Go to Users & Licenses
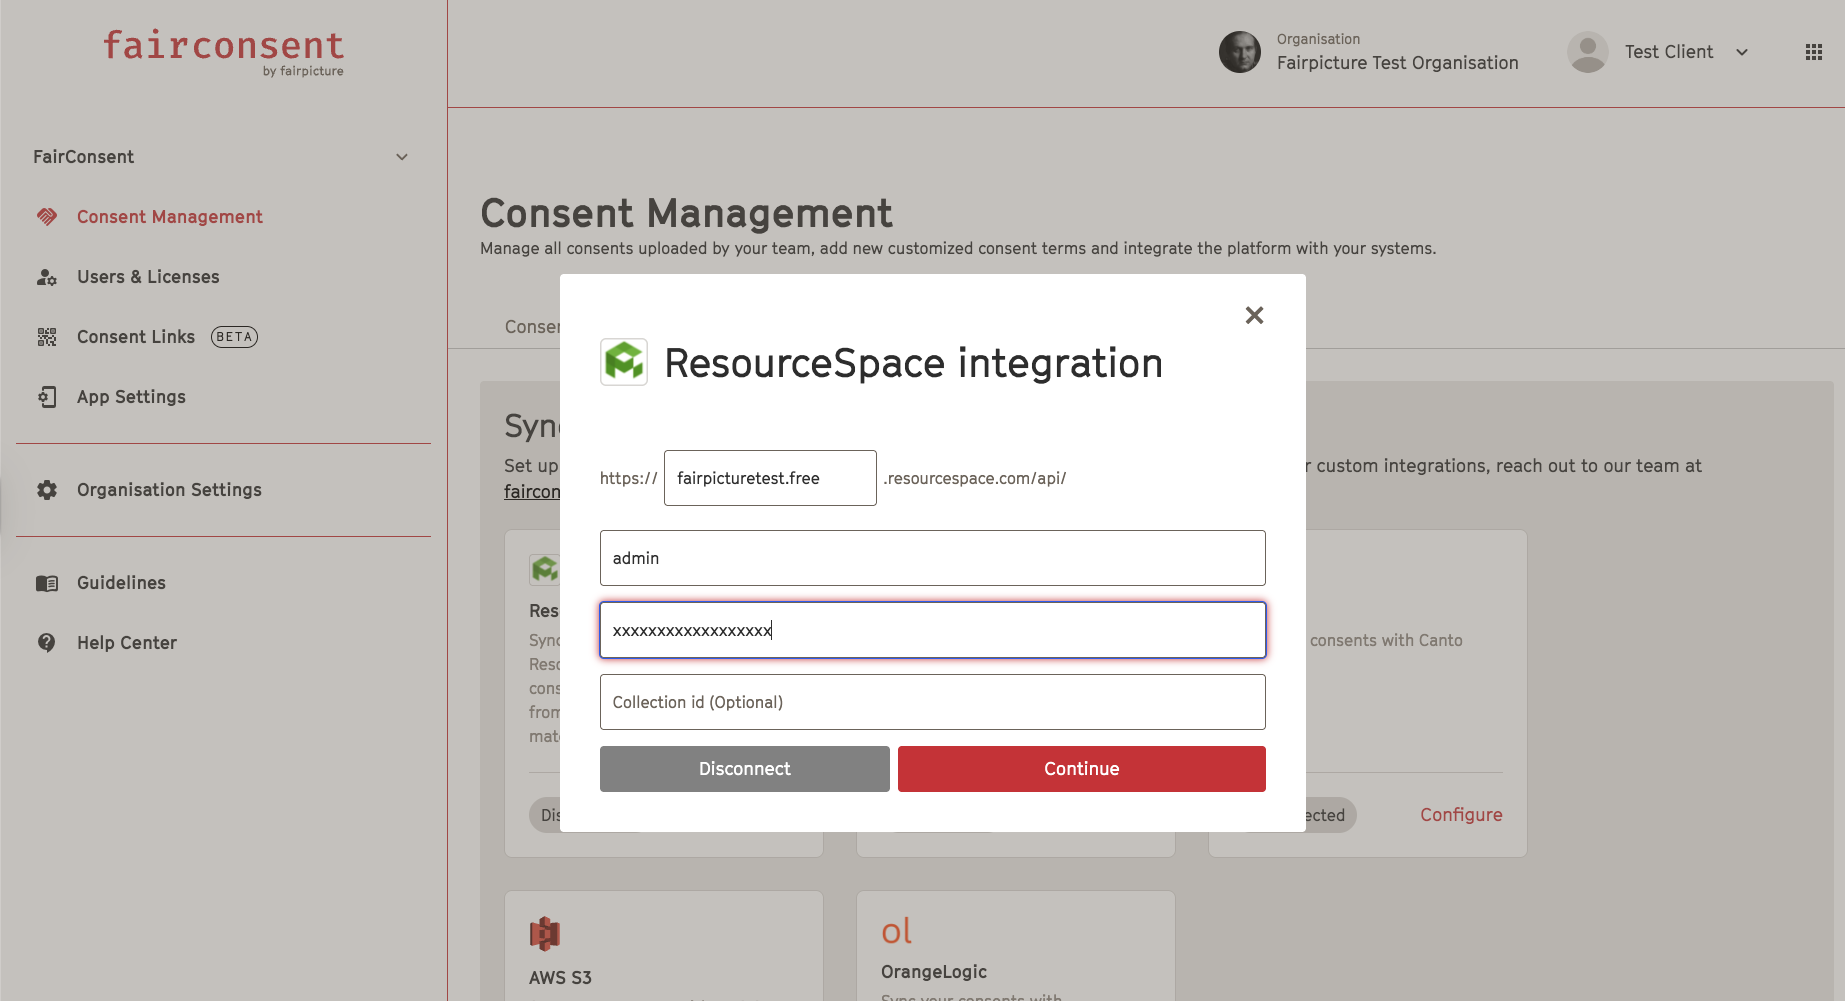 pos(148,277)
